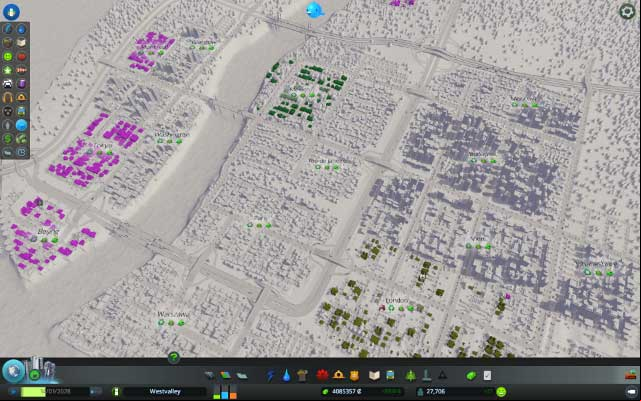Open the Monuments triangle menu

click(x=442, y=375)
